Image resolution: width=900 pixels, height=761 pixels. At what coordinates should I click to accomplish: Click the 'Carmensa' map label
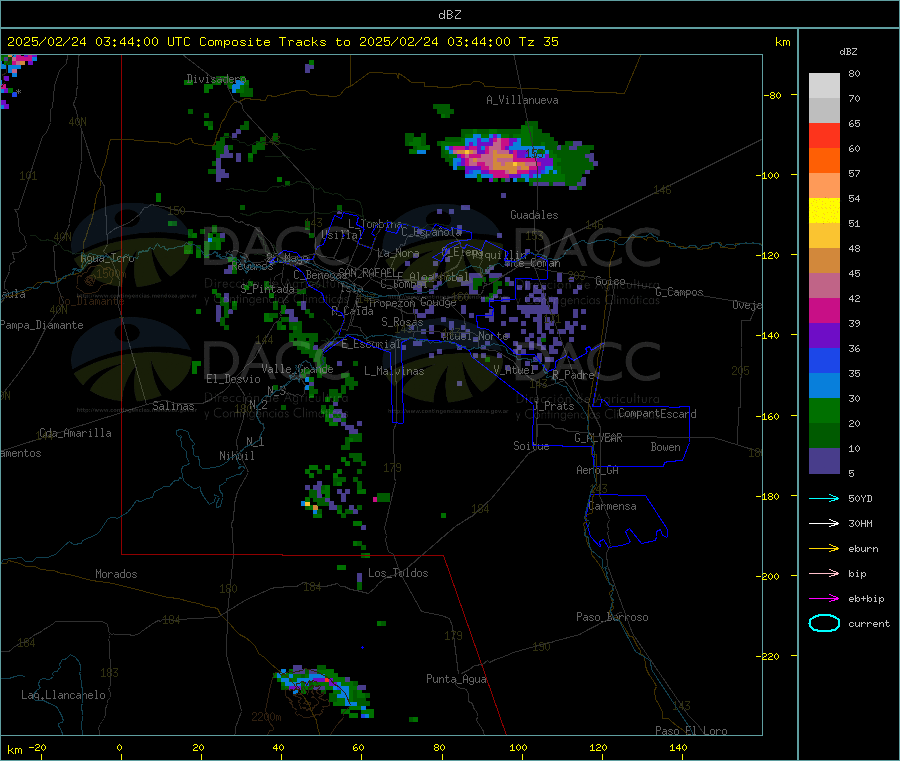coord(612,506)
